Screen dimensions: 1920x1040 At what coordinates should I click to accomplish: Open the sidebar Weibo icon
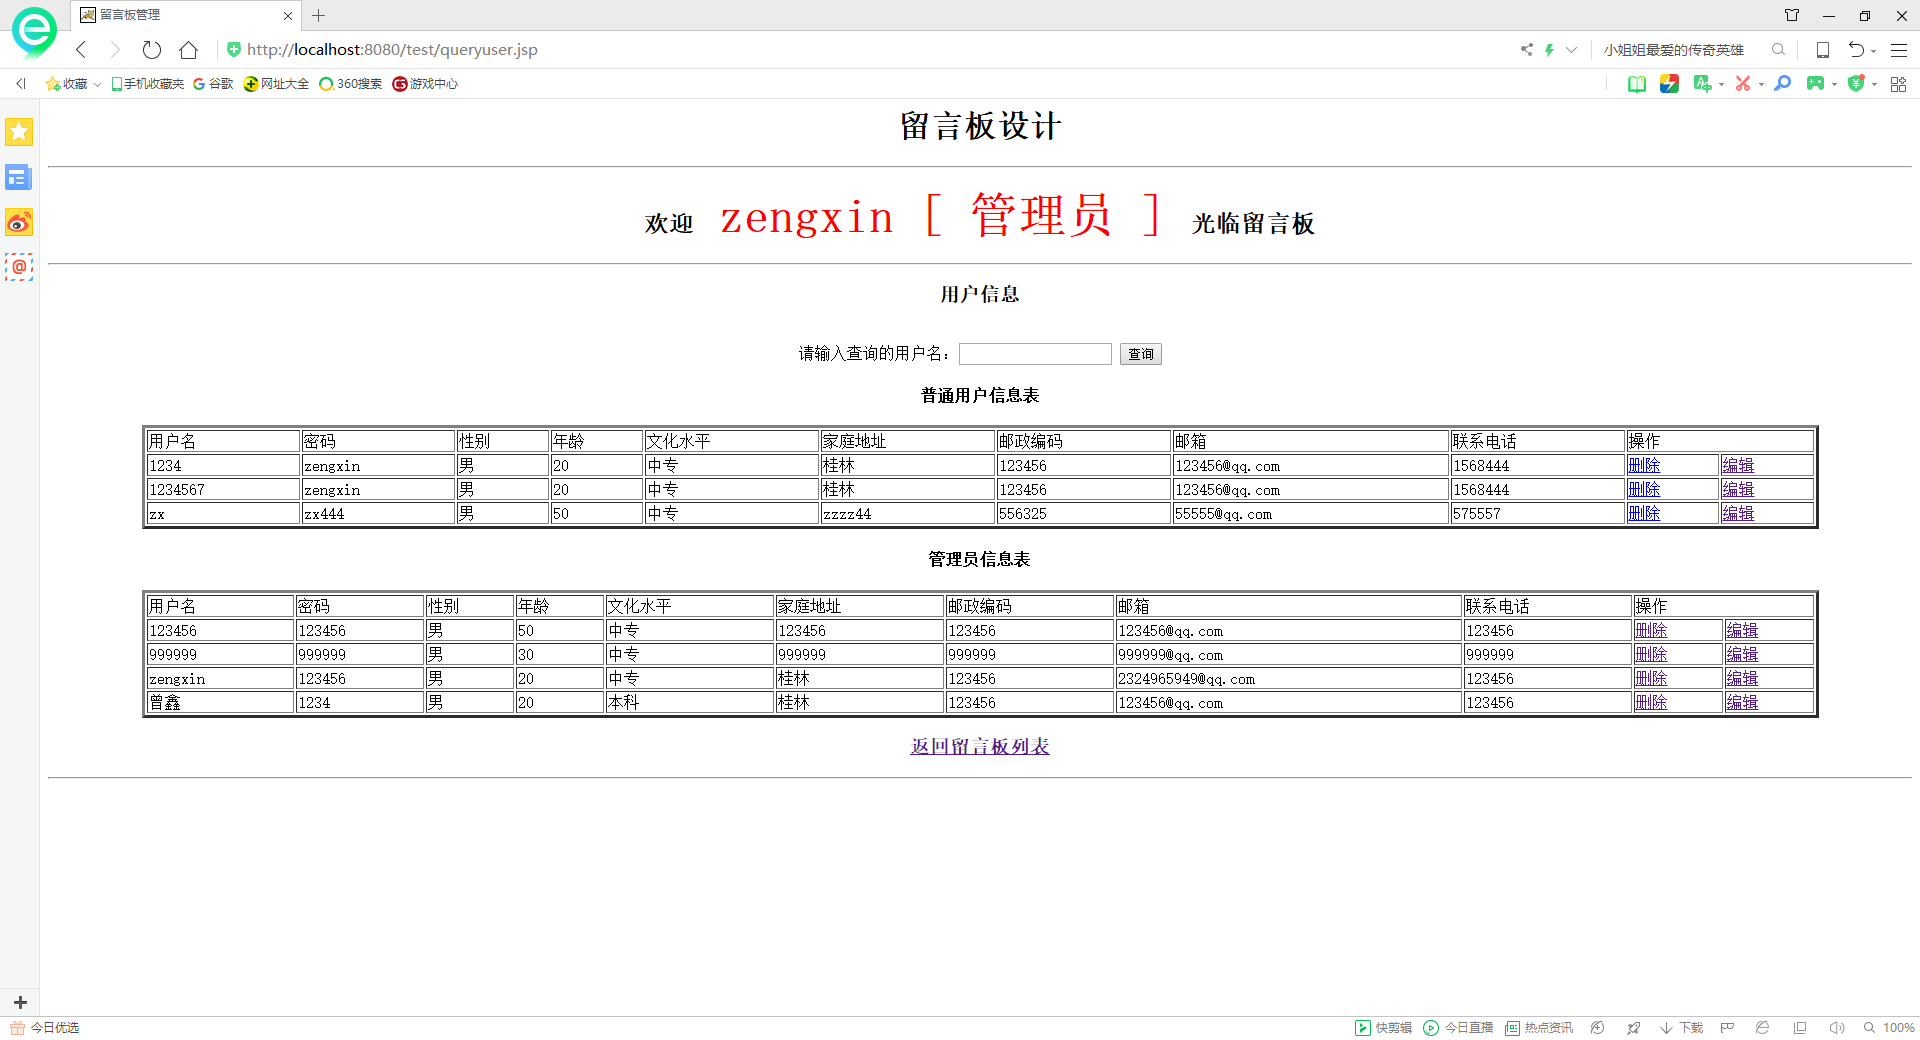coord(19,222)
